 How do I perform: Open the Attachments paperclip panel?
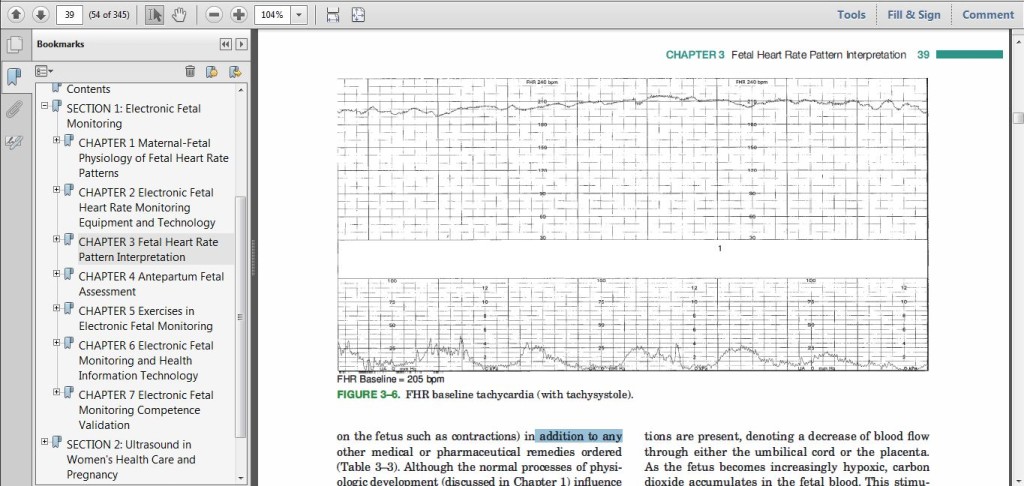pyautogui.click(x=14, y=109)
